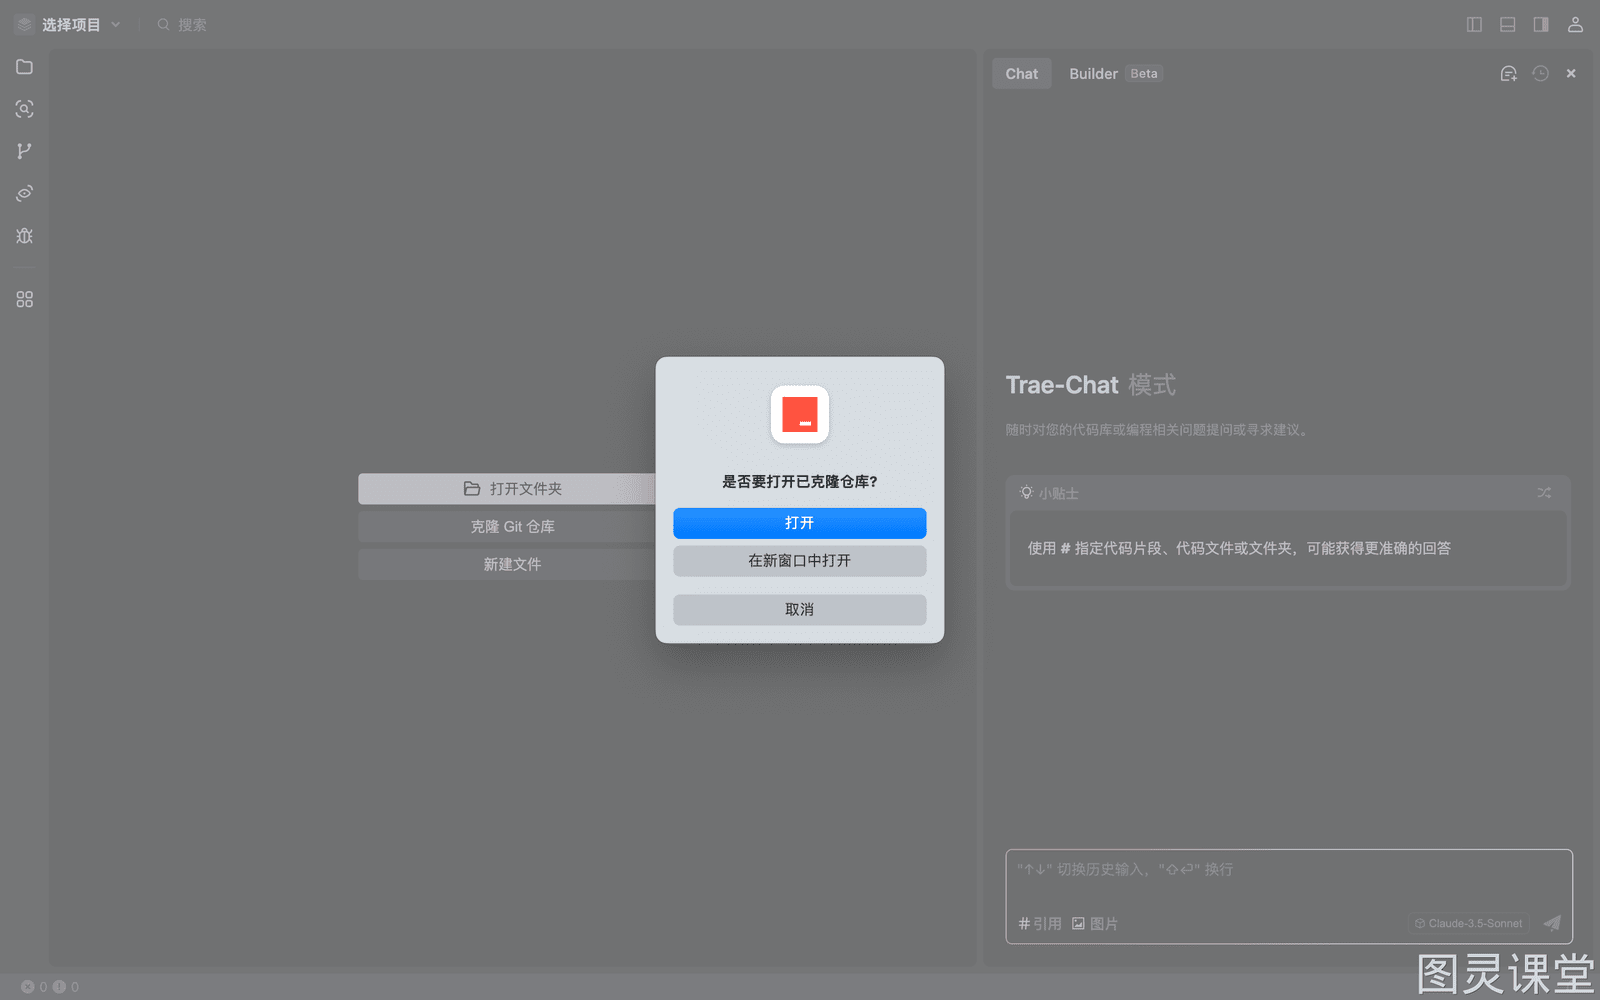
Task: Open the Extensions grid icon
Action: tap(25, 299)
